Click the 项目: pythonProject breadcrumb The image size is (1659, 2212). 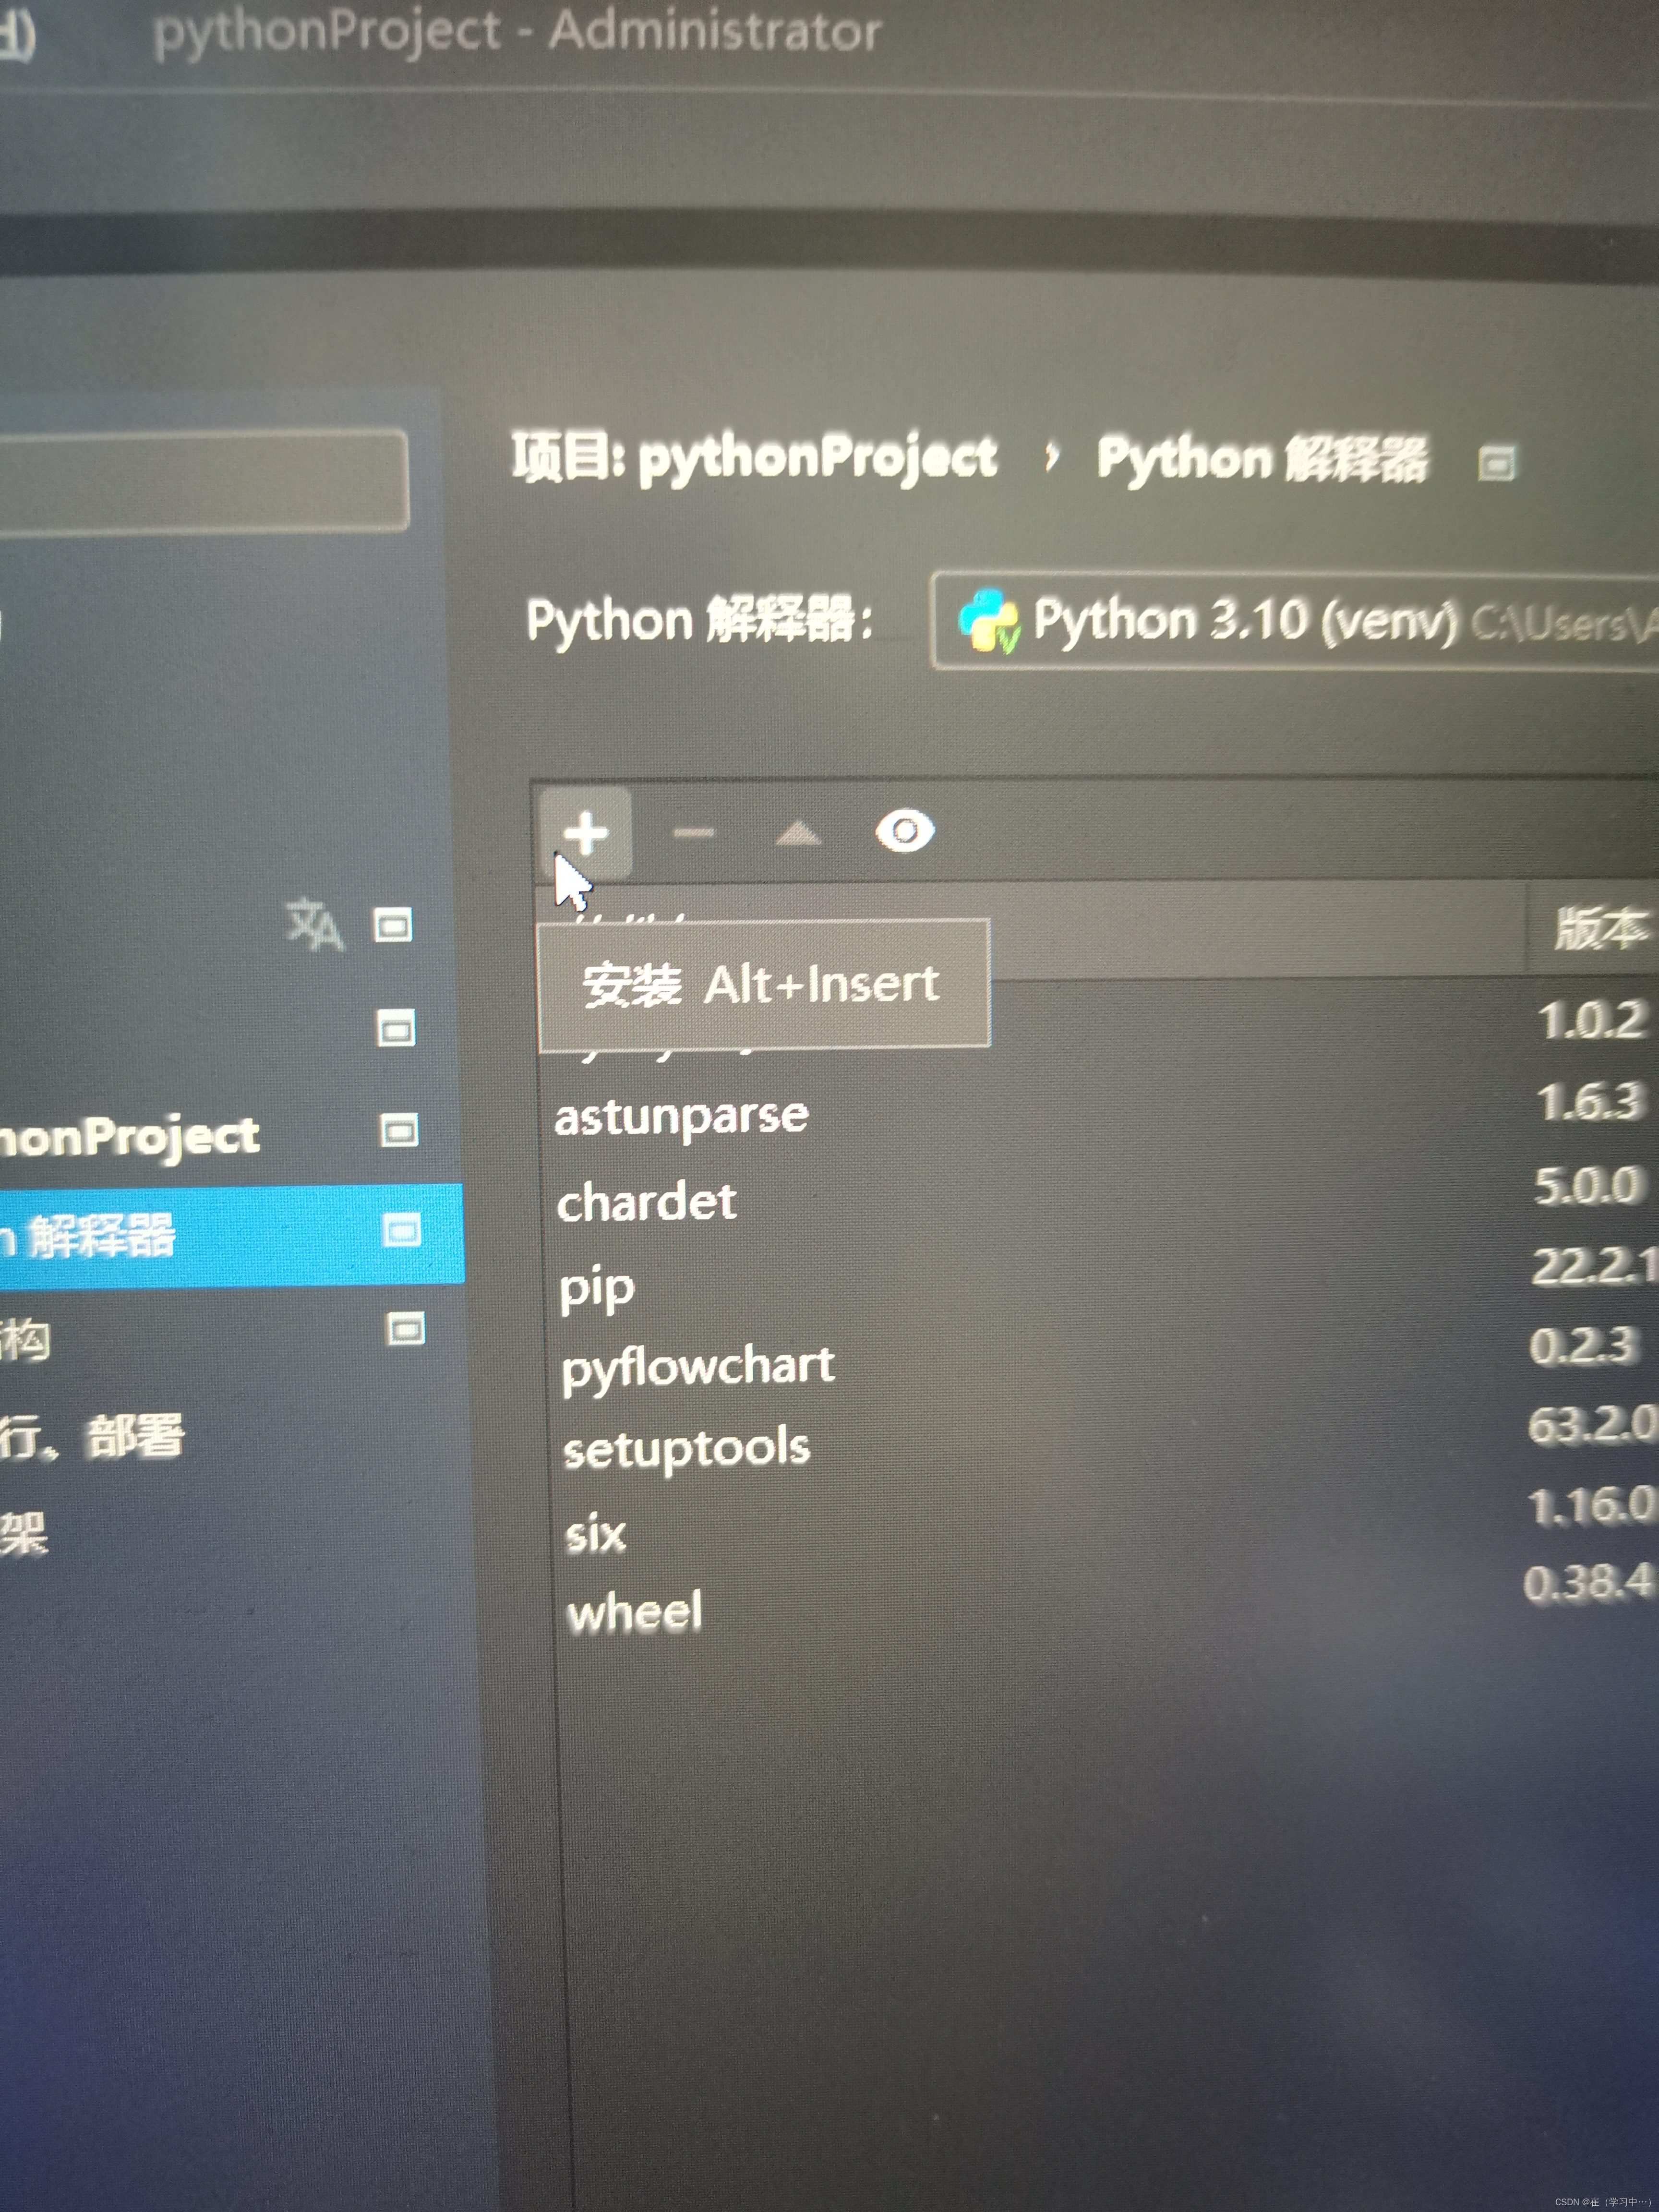click(x=755, y=458)
